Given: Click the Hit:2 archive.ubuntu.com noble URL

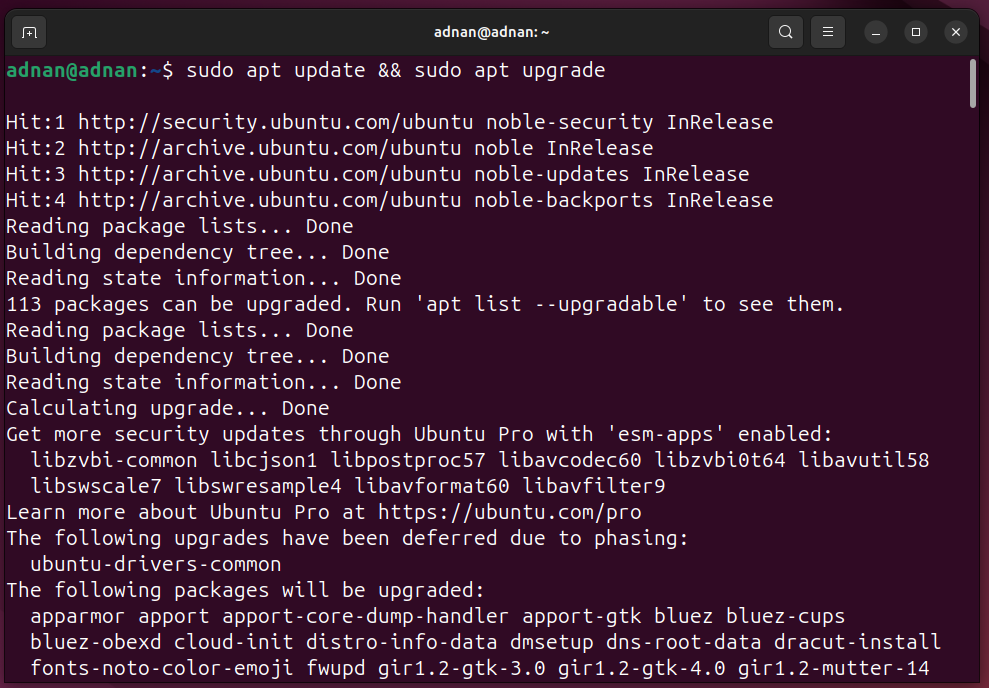Looking at the screenshot, I should 269,148.
